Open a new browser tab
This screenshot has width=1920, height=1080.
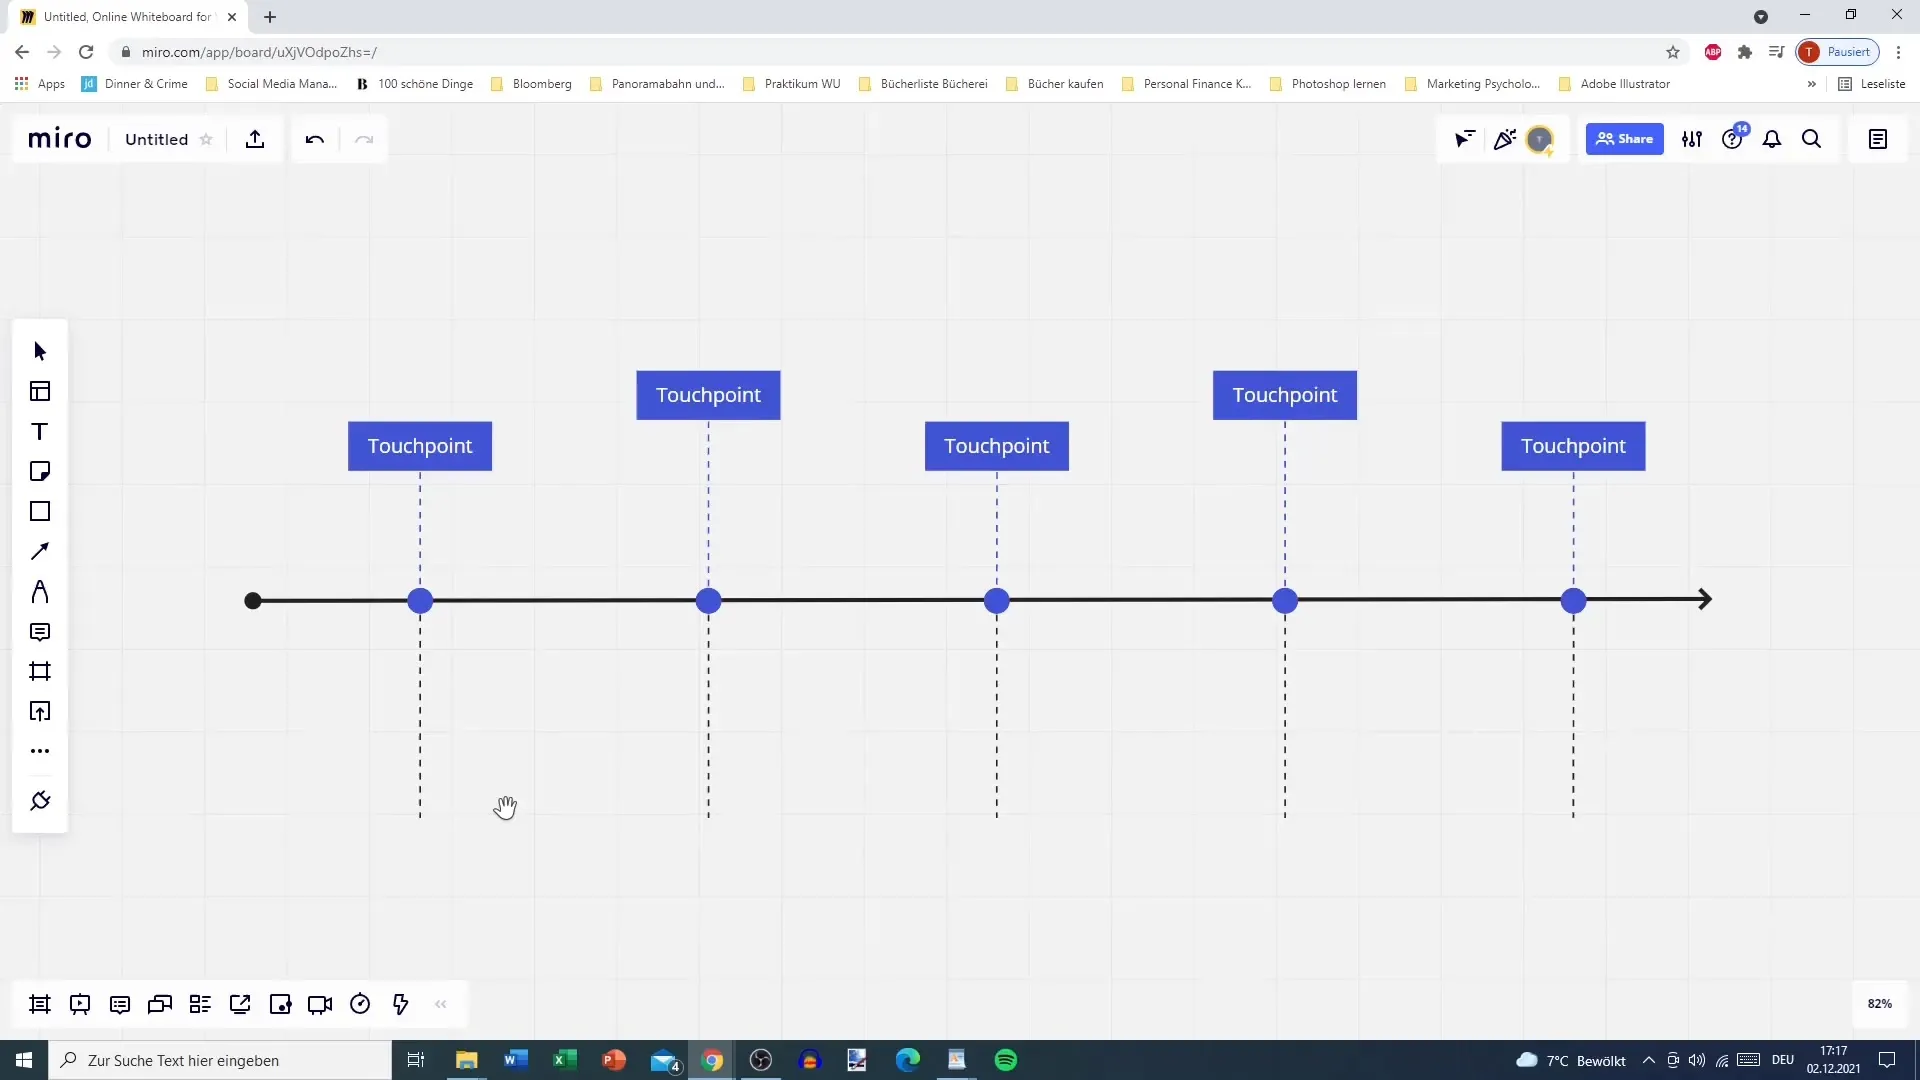pos(270,17)
